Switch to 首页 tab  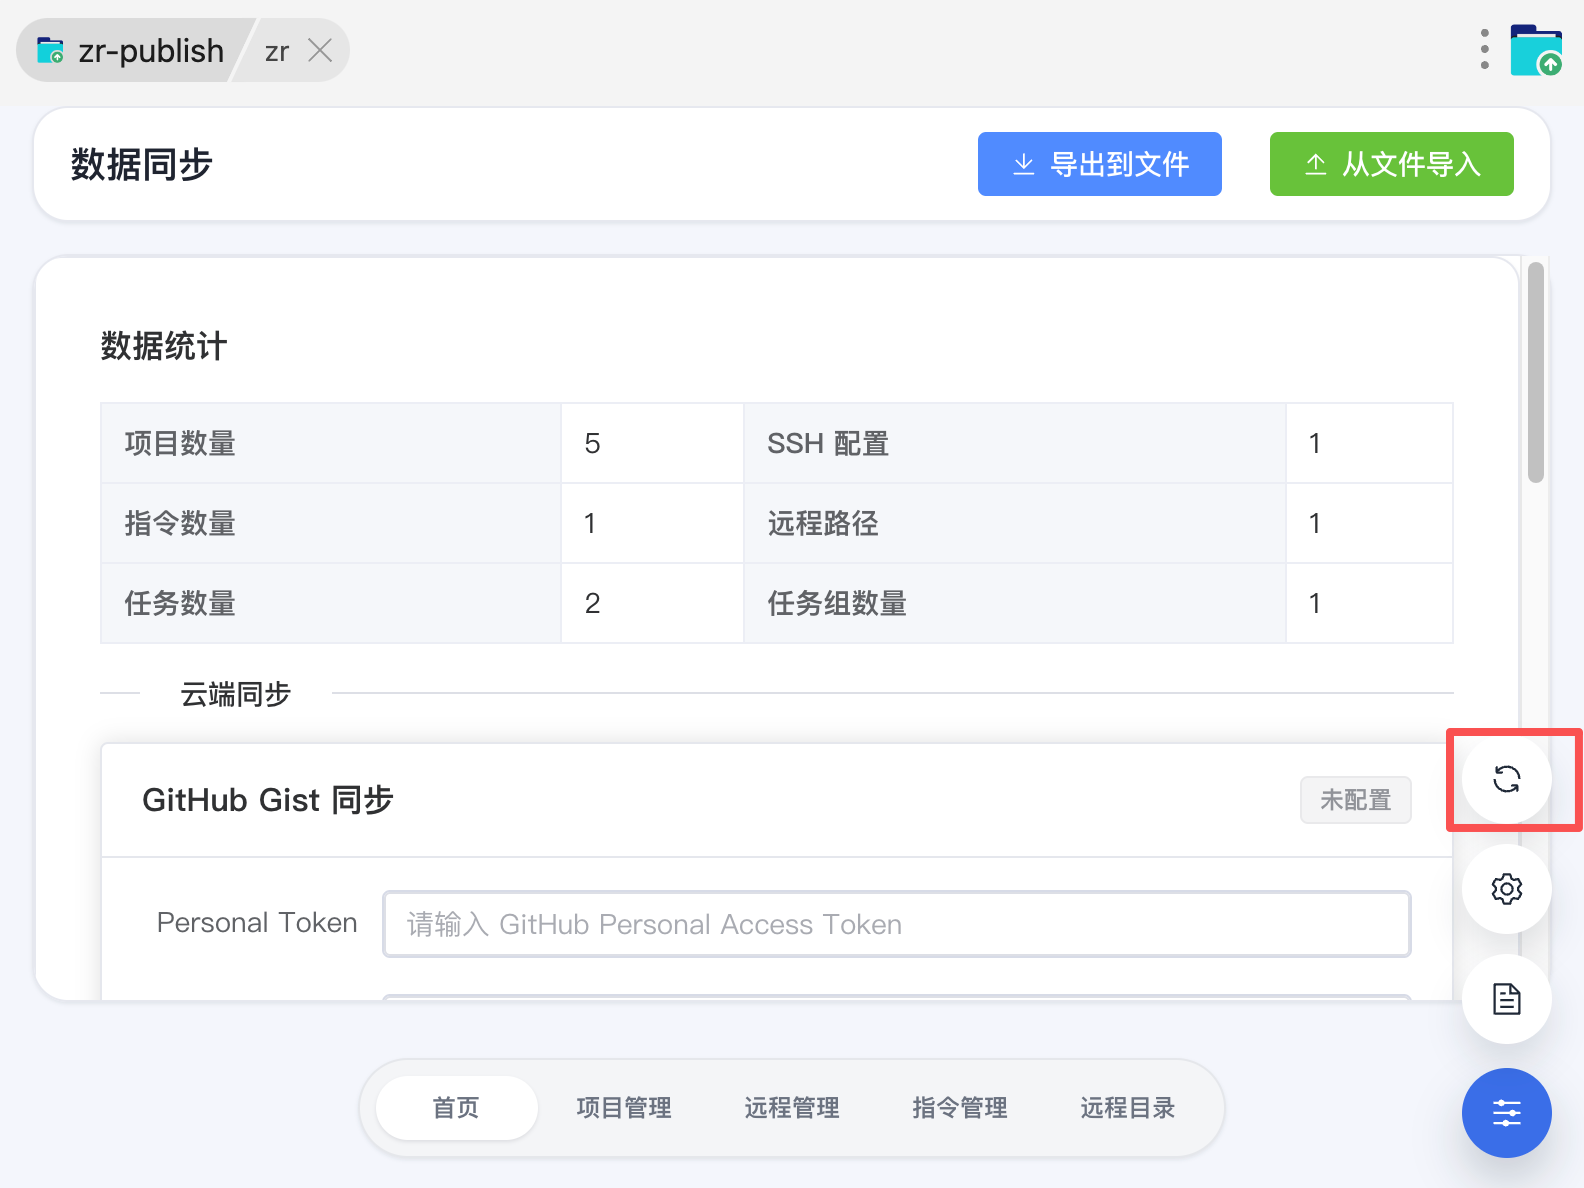click(x=456, y=1108)
